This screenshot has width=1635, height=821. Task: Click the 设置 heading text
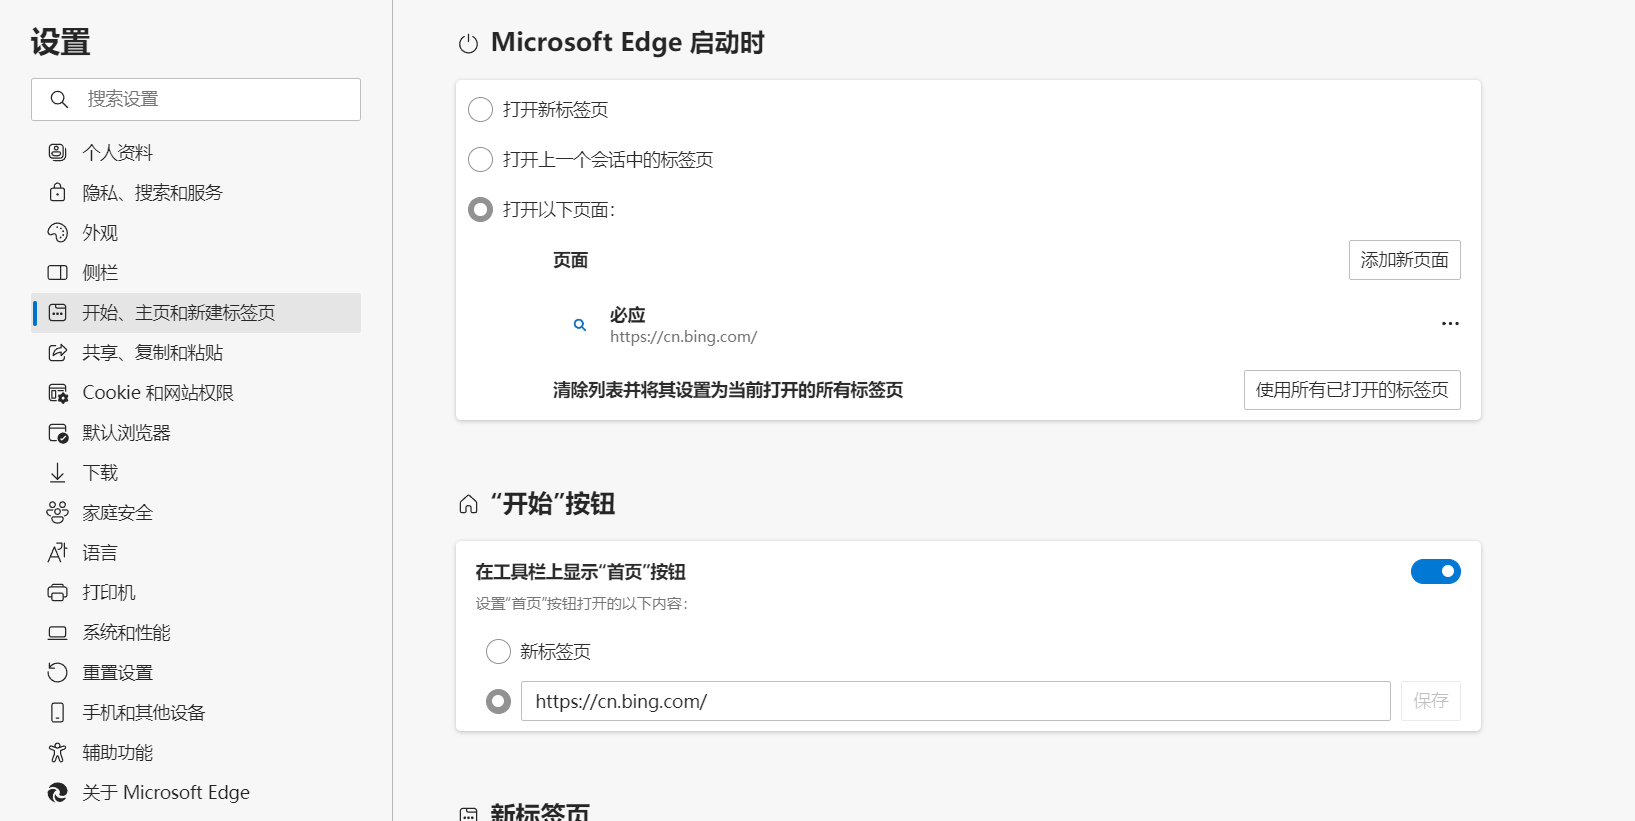(x=60, y=42)
